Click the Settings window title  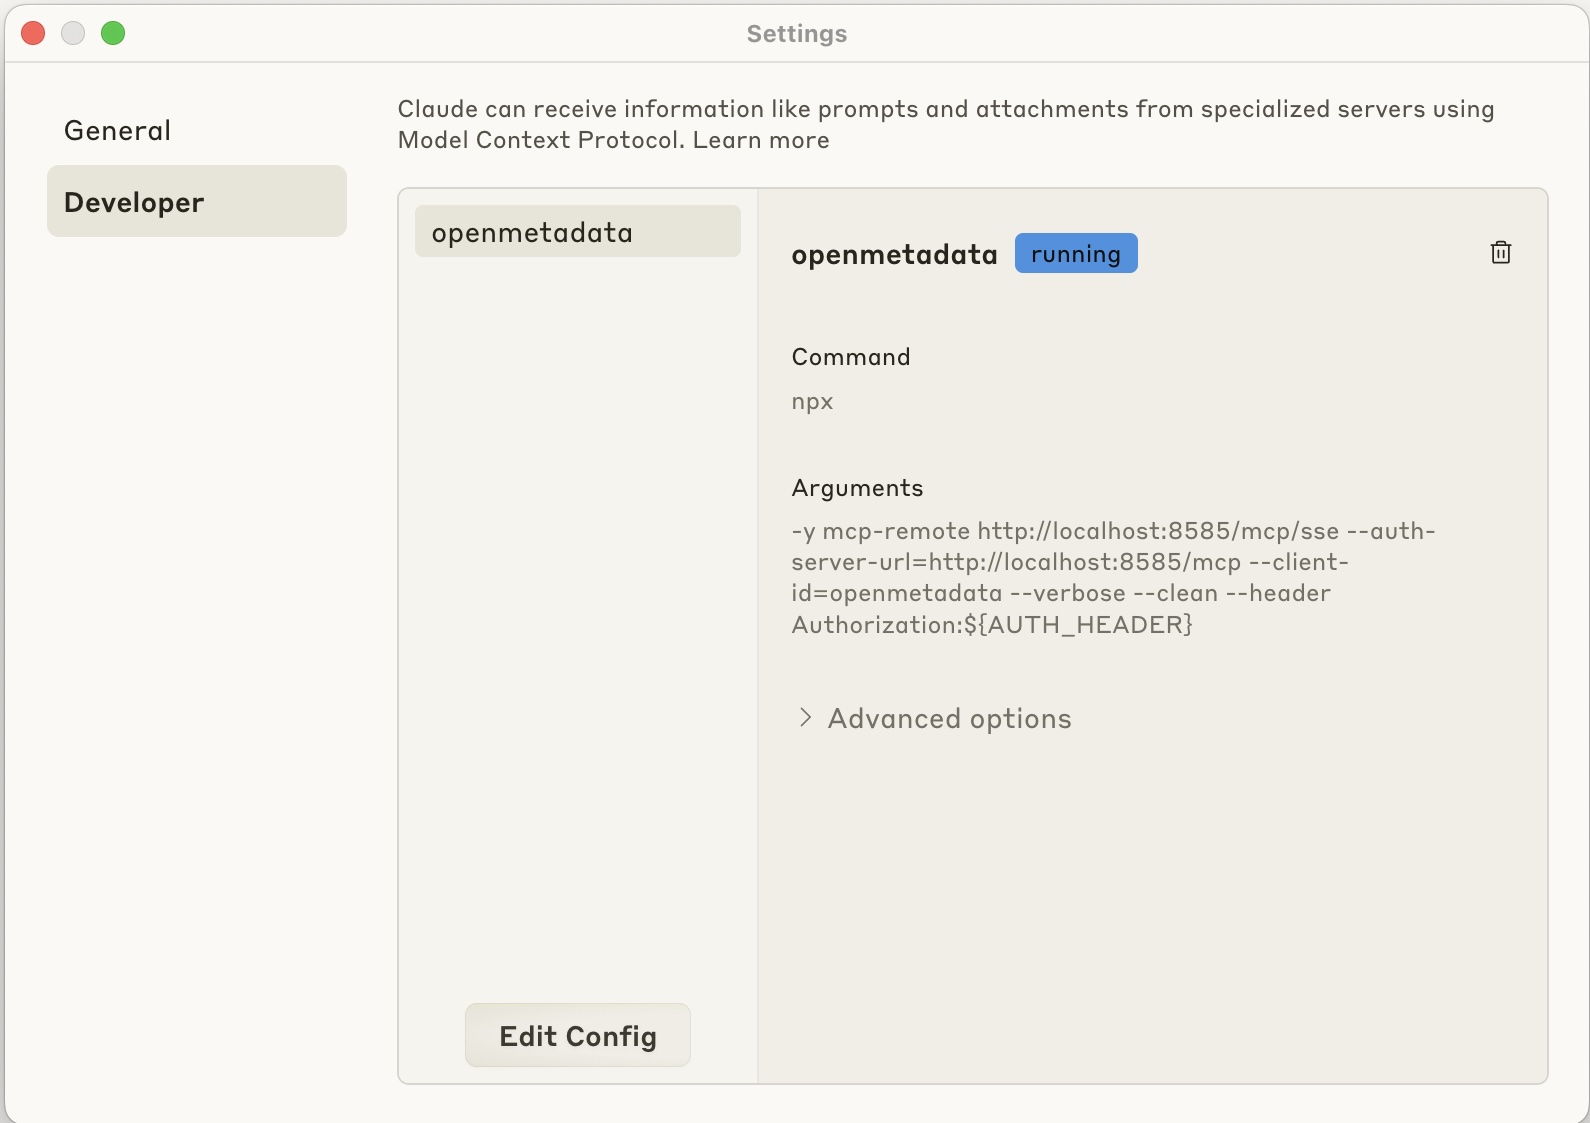coord(796,34)
